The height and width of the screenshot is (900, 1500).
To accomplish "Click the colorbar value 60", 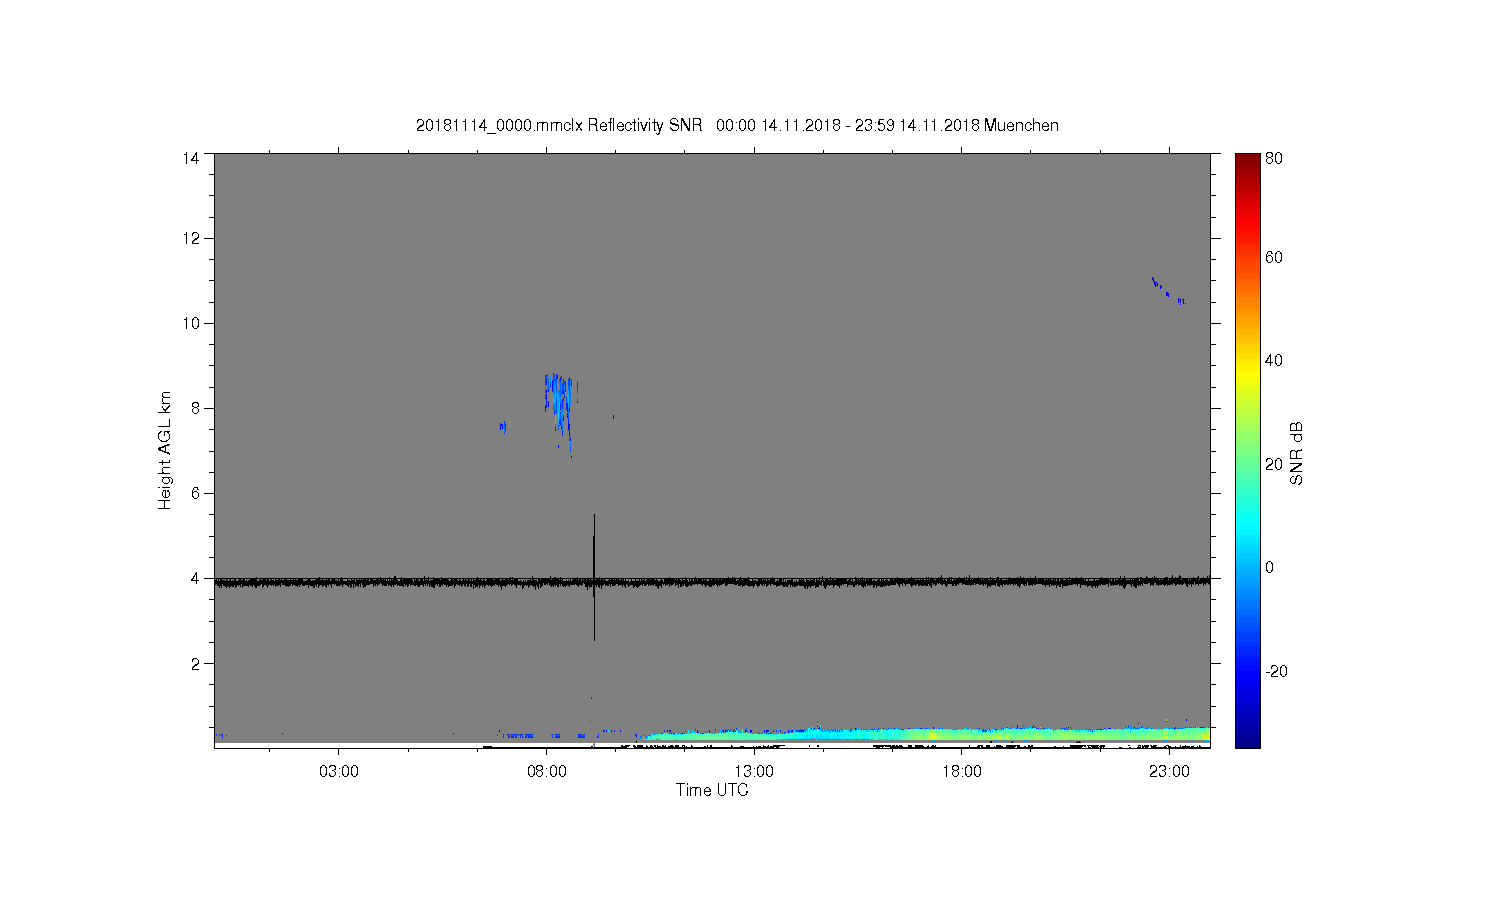I will tap(1274, 257).
